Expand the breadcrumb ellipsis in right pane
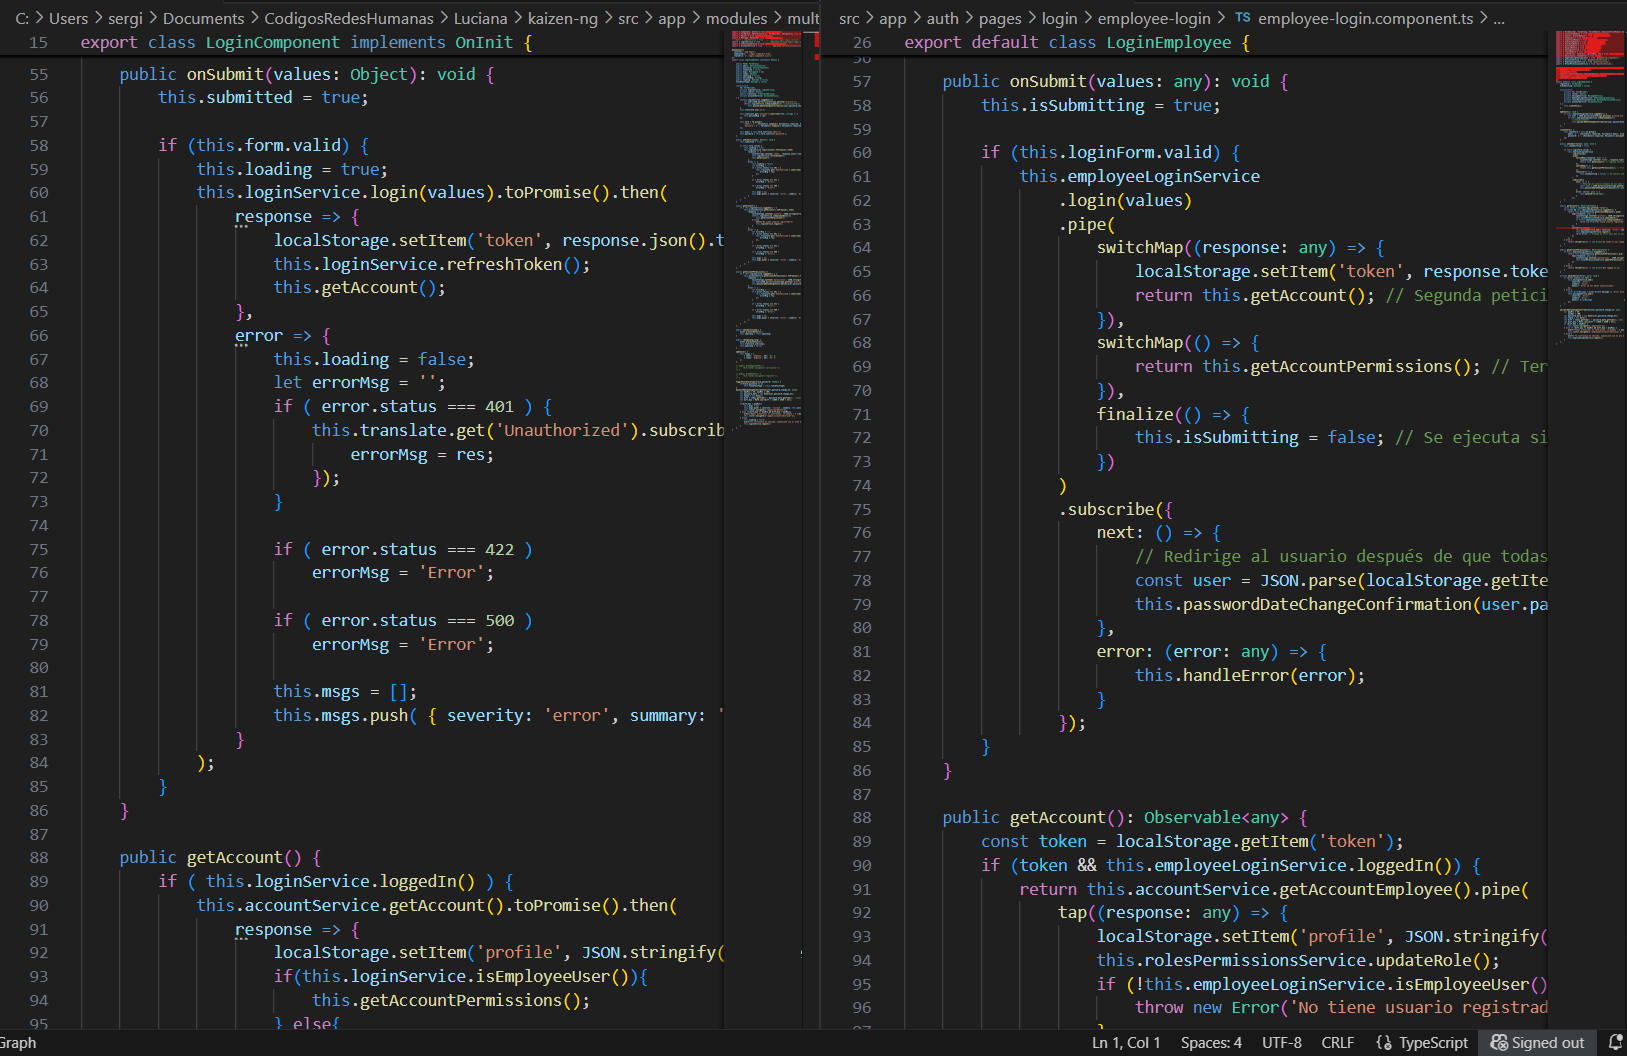Image resolution: width=1627 pixels, height=1056 pixels. click(1498, 18)
